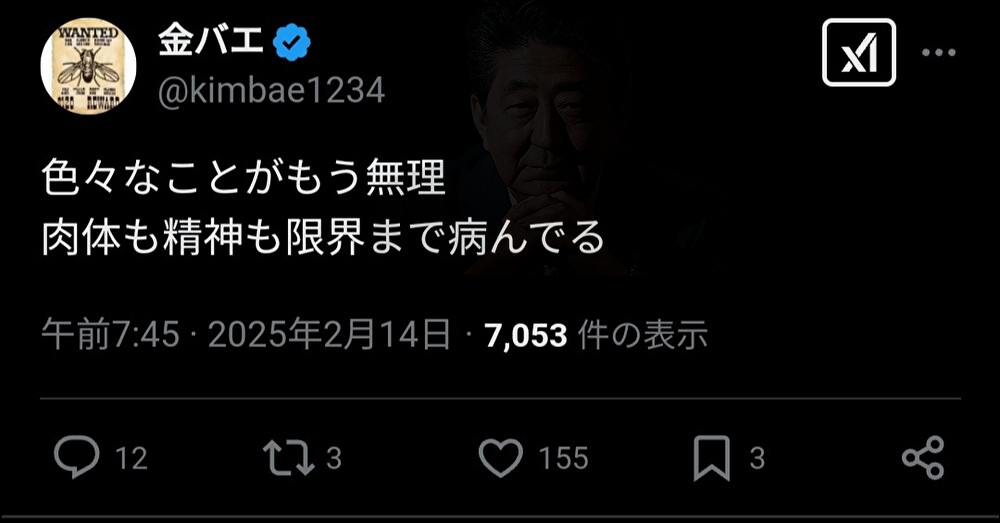Open the Grok xAI explain-post icon

[858, 52]
